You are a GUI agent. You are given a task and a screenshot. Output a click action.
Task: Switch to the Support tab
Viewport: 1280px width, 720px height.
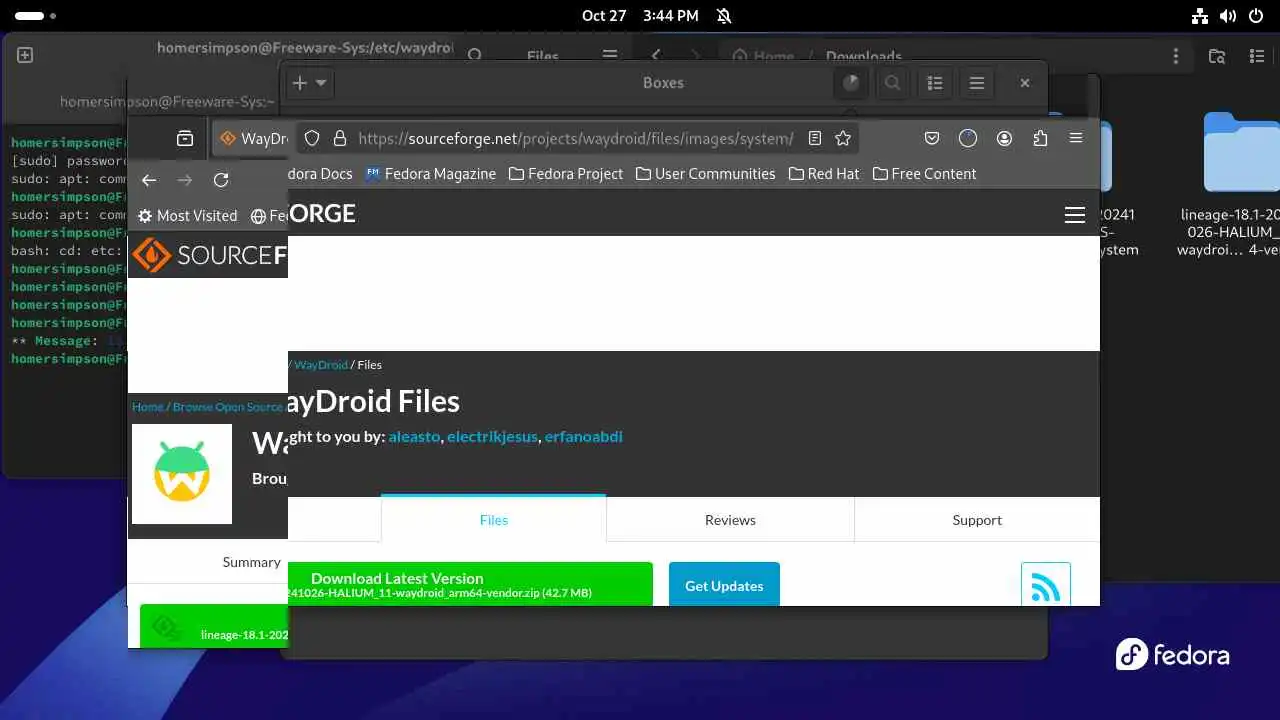click(x=977, y=520)
